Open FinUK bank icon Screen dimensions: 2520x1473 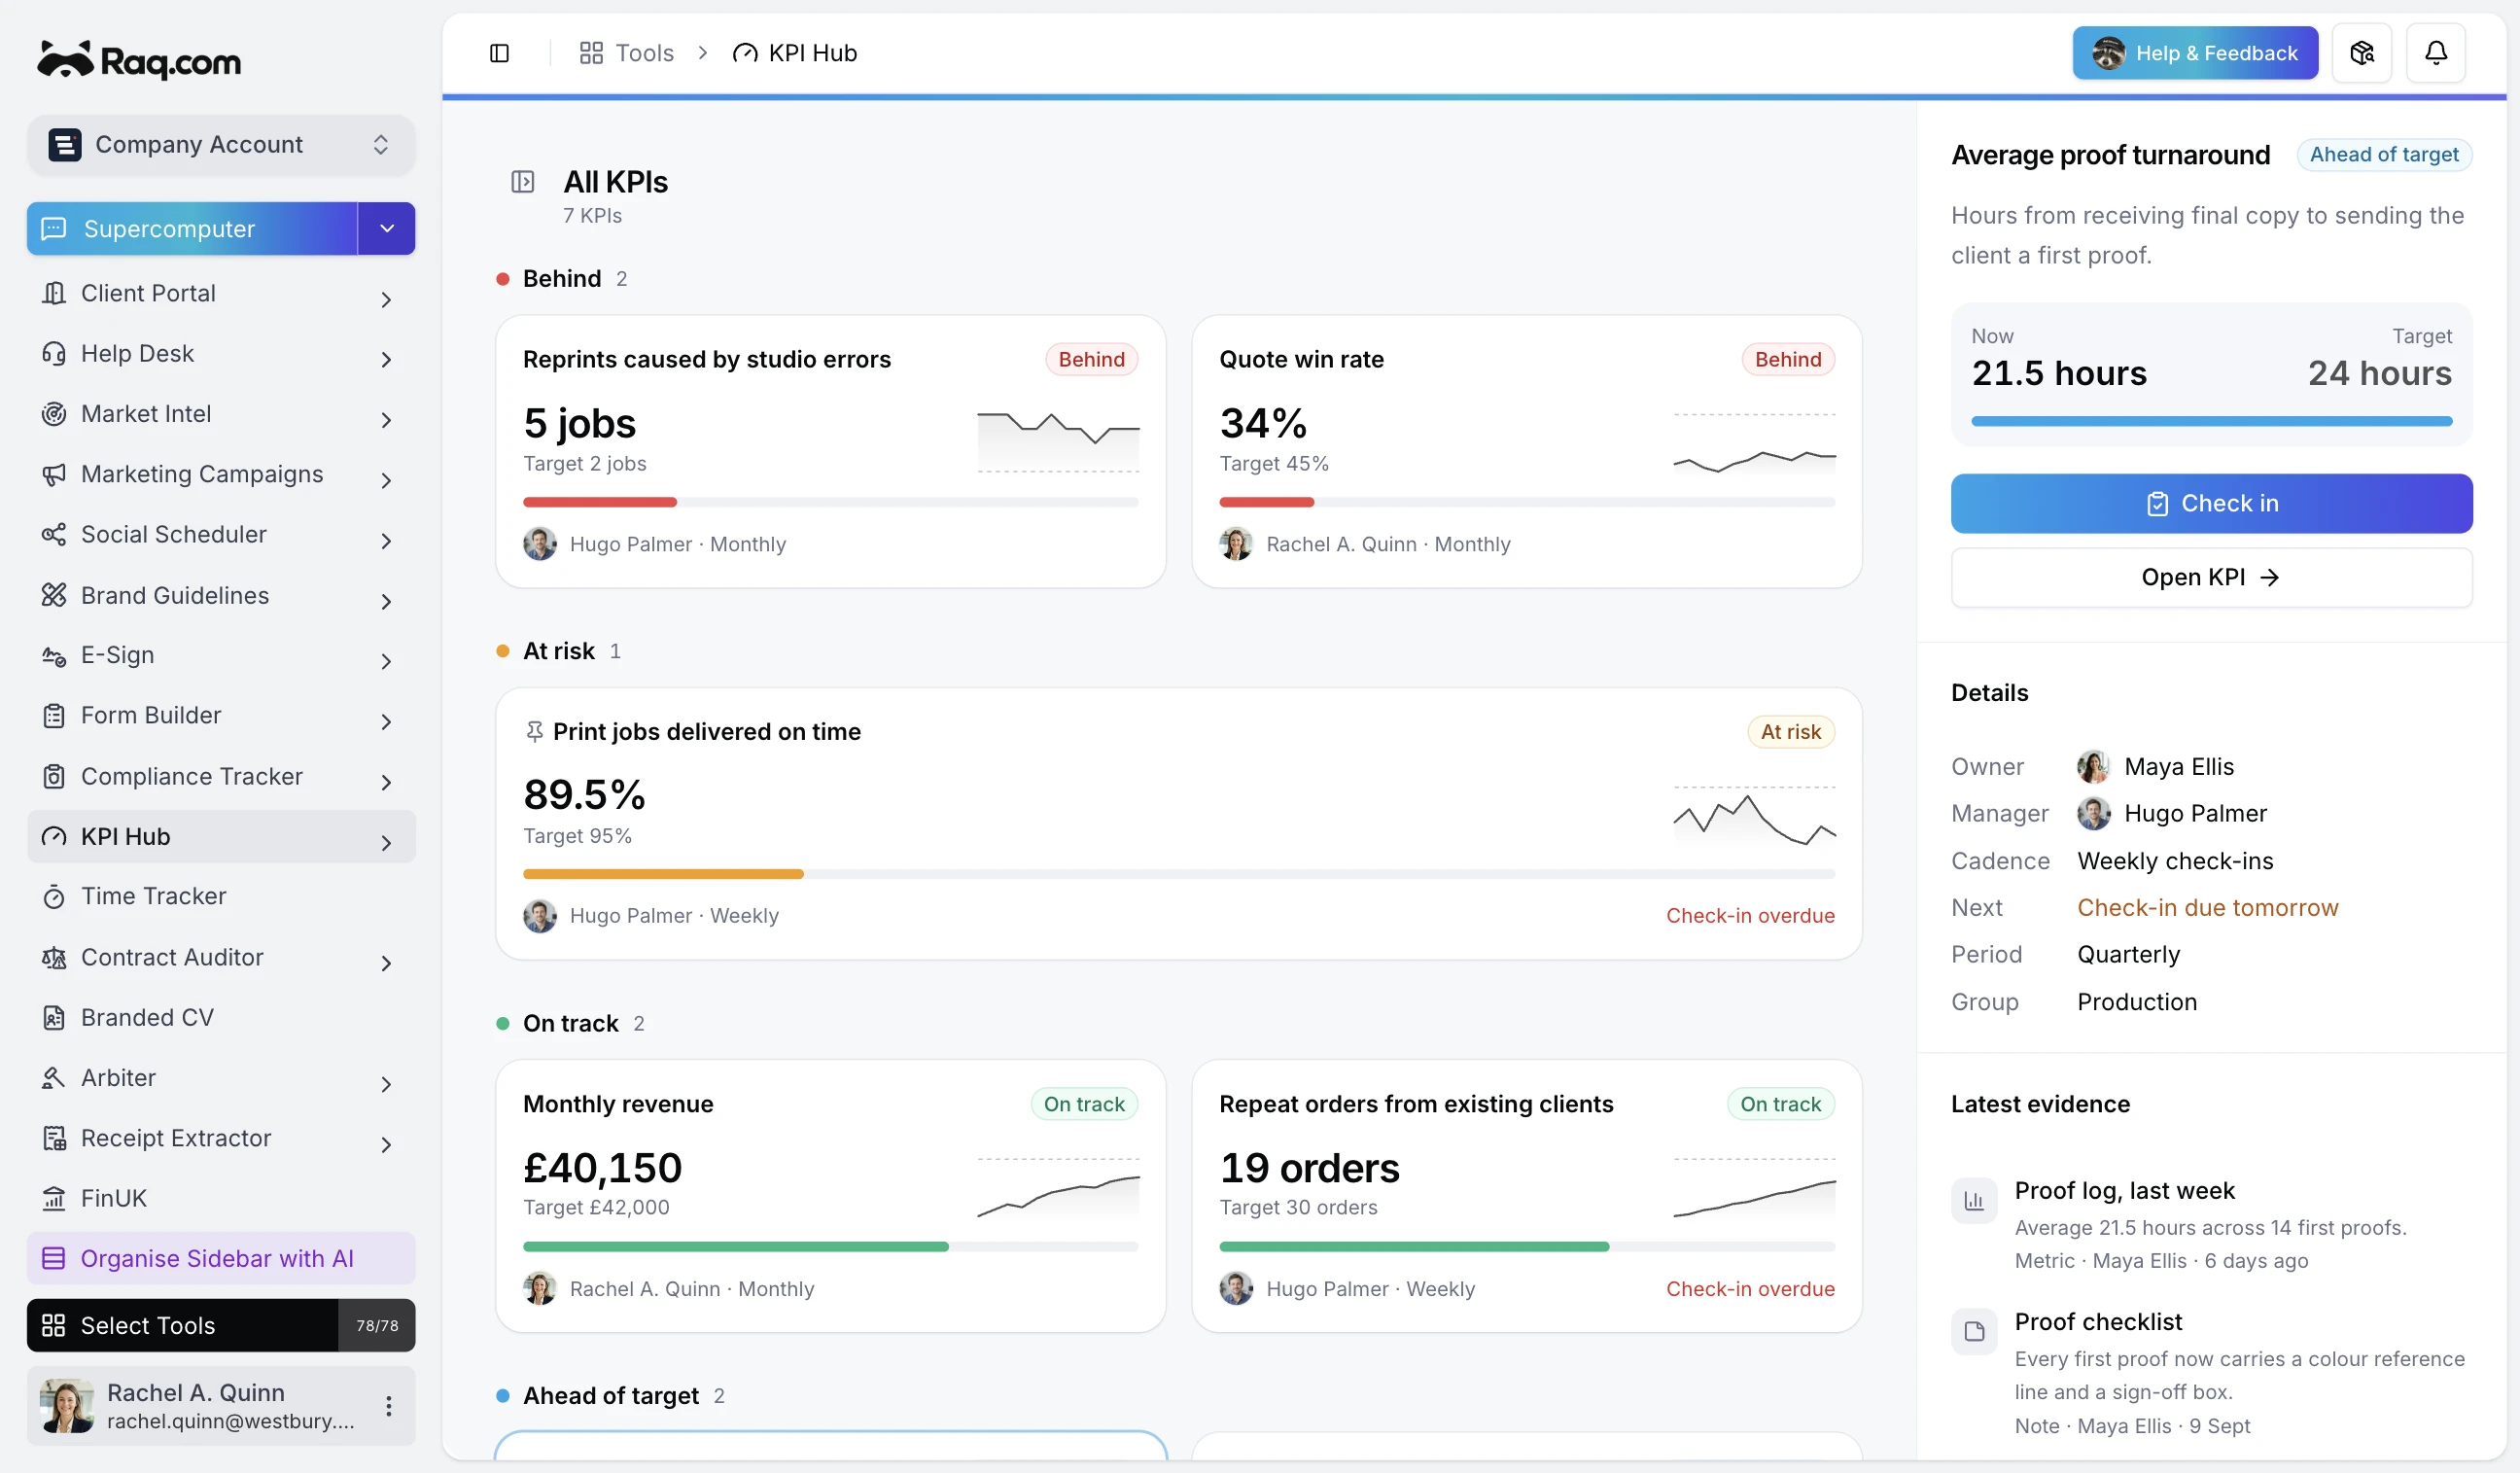tap(54, 1198)
